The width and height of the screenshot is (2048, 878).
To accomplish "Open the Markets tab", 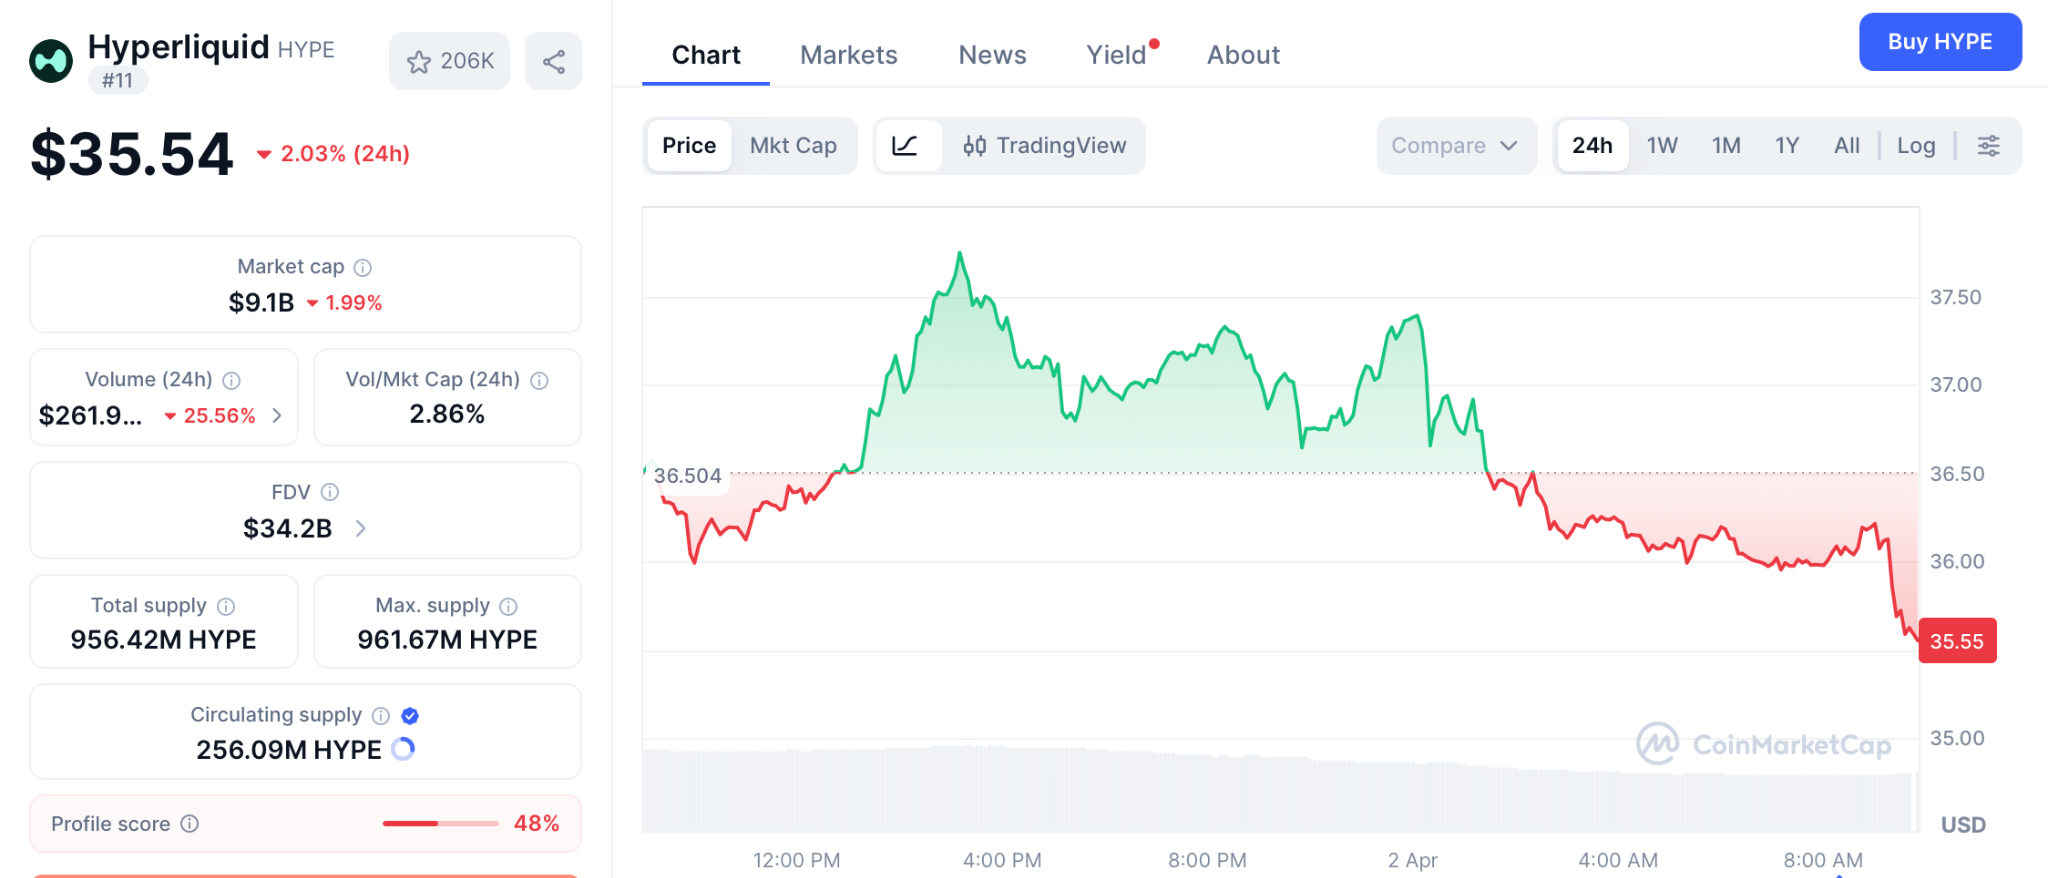I will (x=848, y=55).
